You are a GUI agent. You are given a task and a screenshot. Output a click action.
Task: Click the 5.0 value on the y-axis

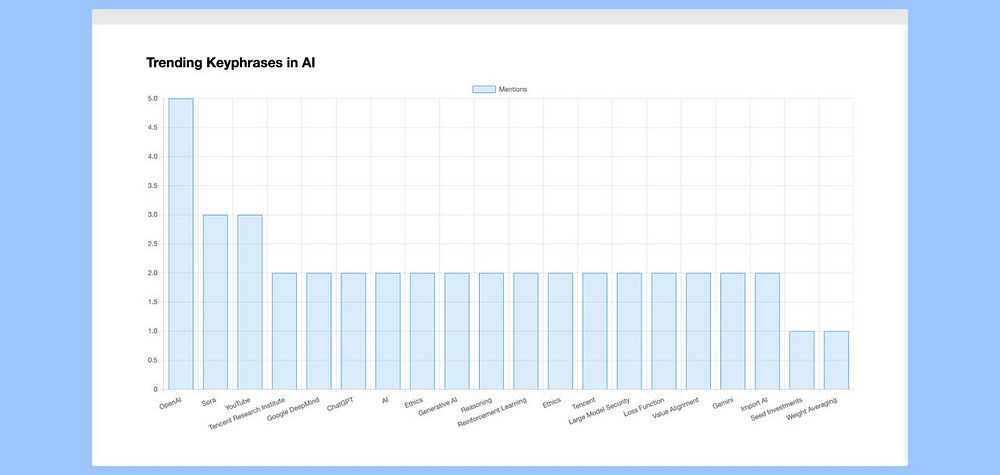152,98
